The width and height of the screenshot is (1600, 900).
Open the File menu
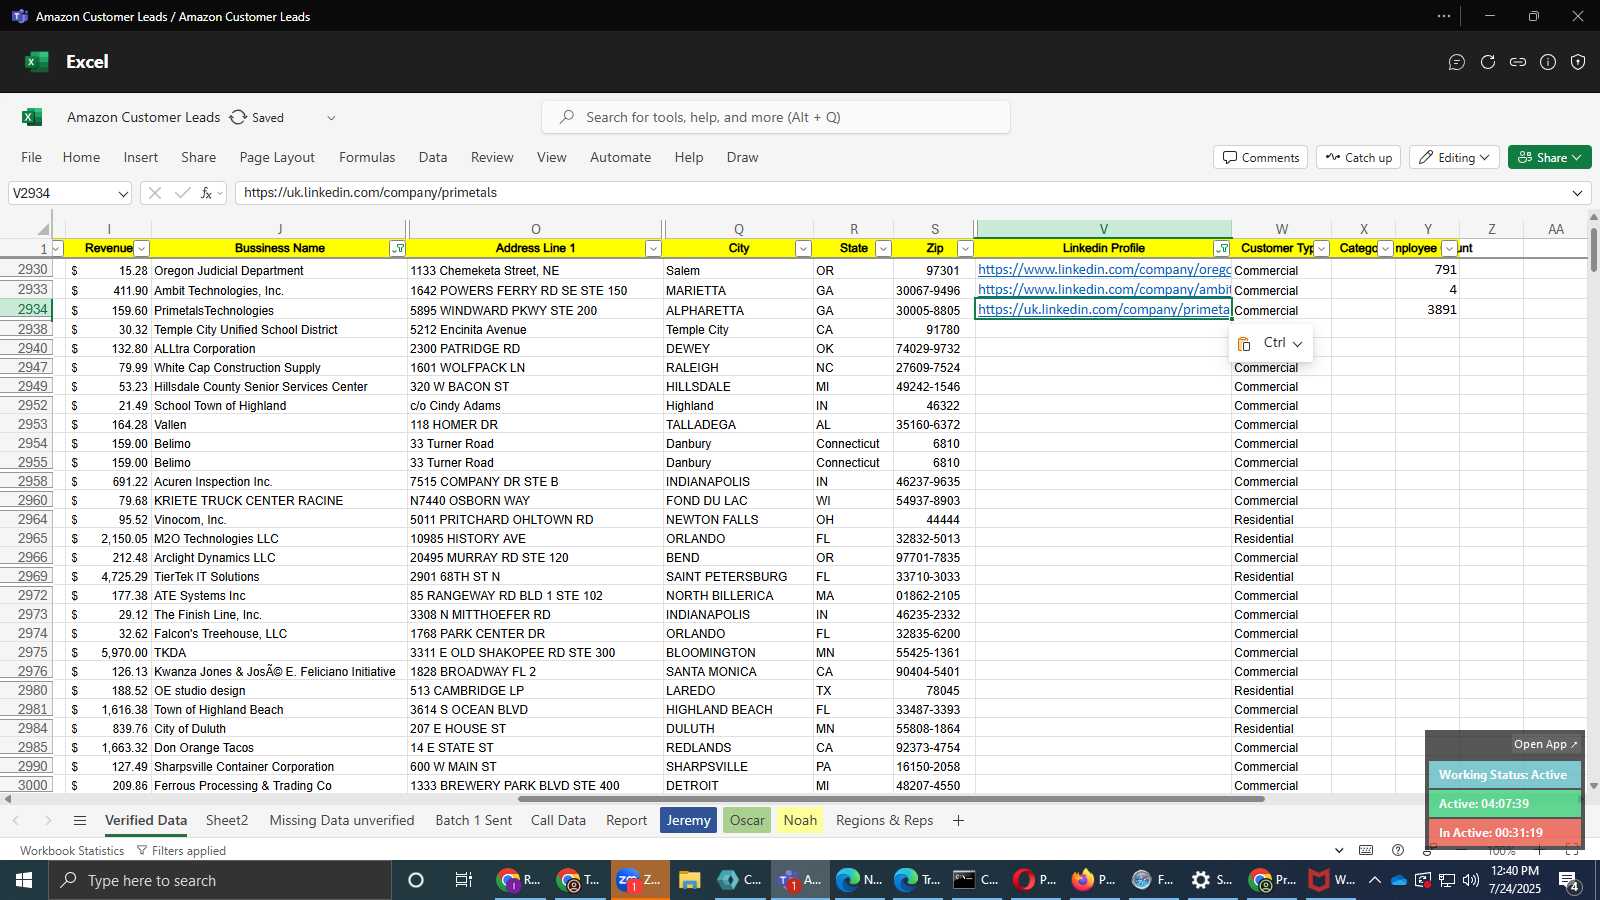coord(32,158)
